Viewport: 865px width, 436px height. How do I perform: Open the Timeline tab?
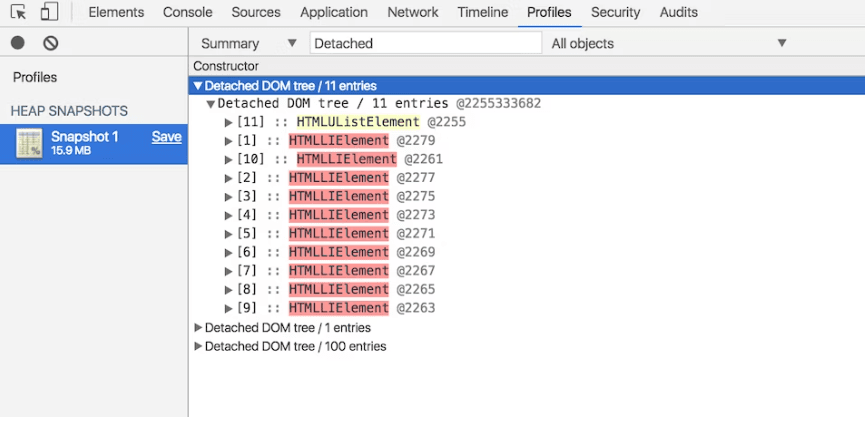(482, 13)
